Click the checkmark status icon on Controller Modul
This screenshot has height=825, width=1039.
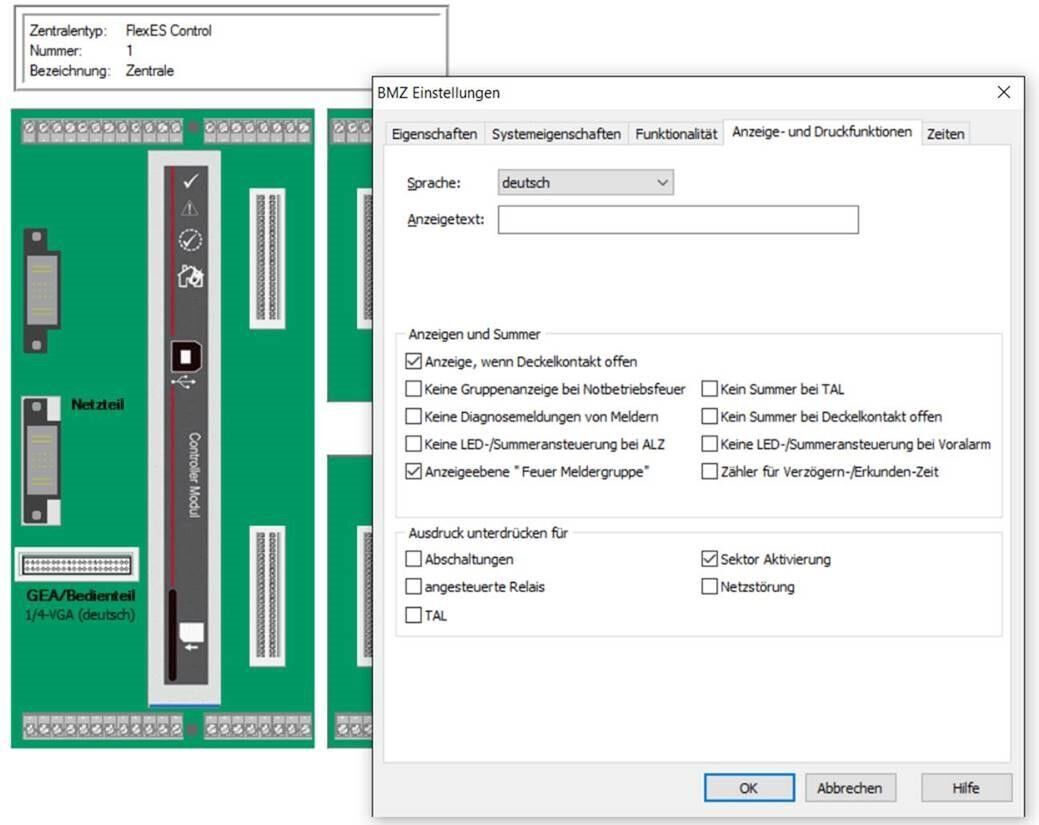[191, 180]
